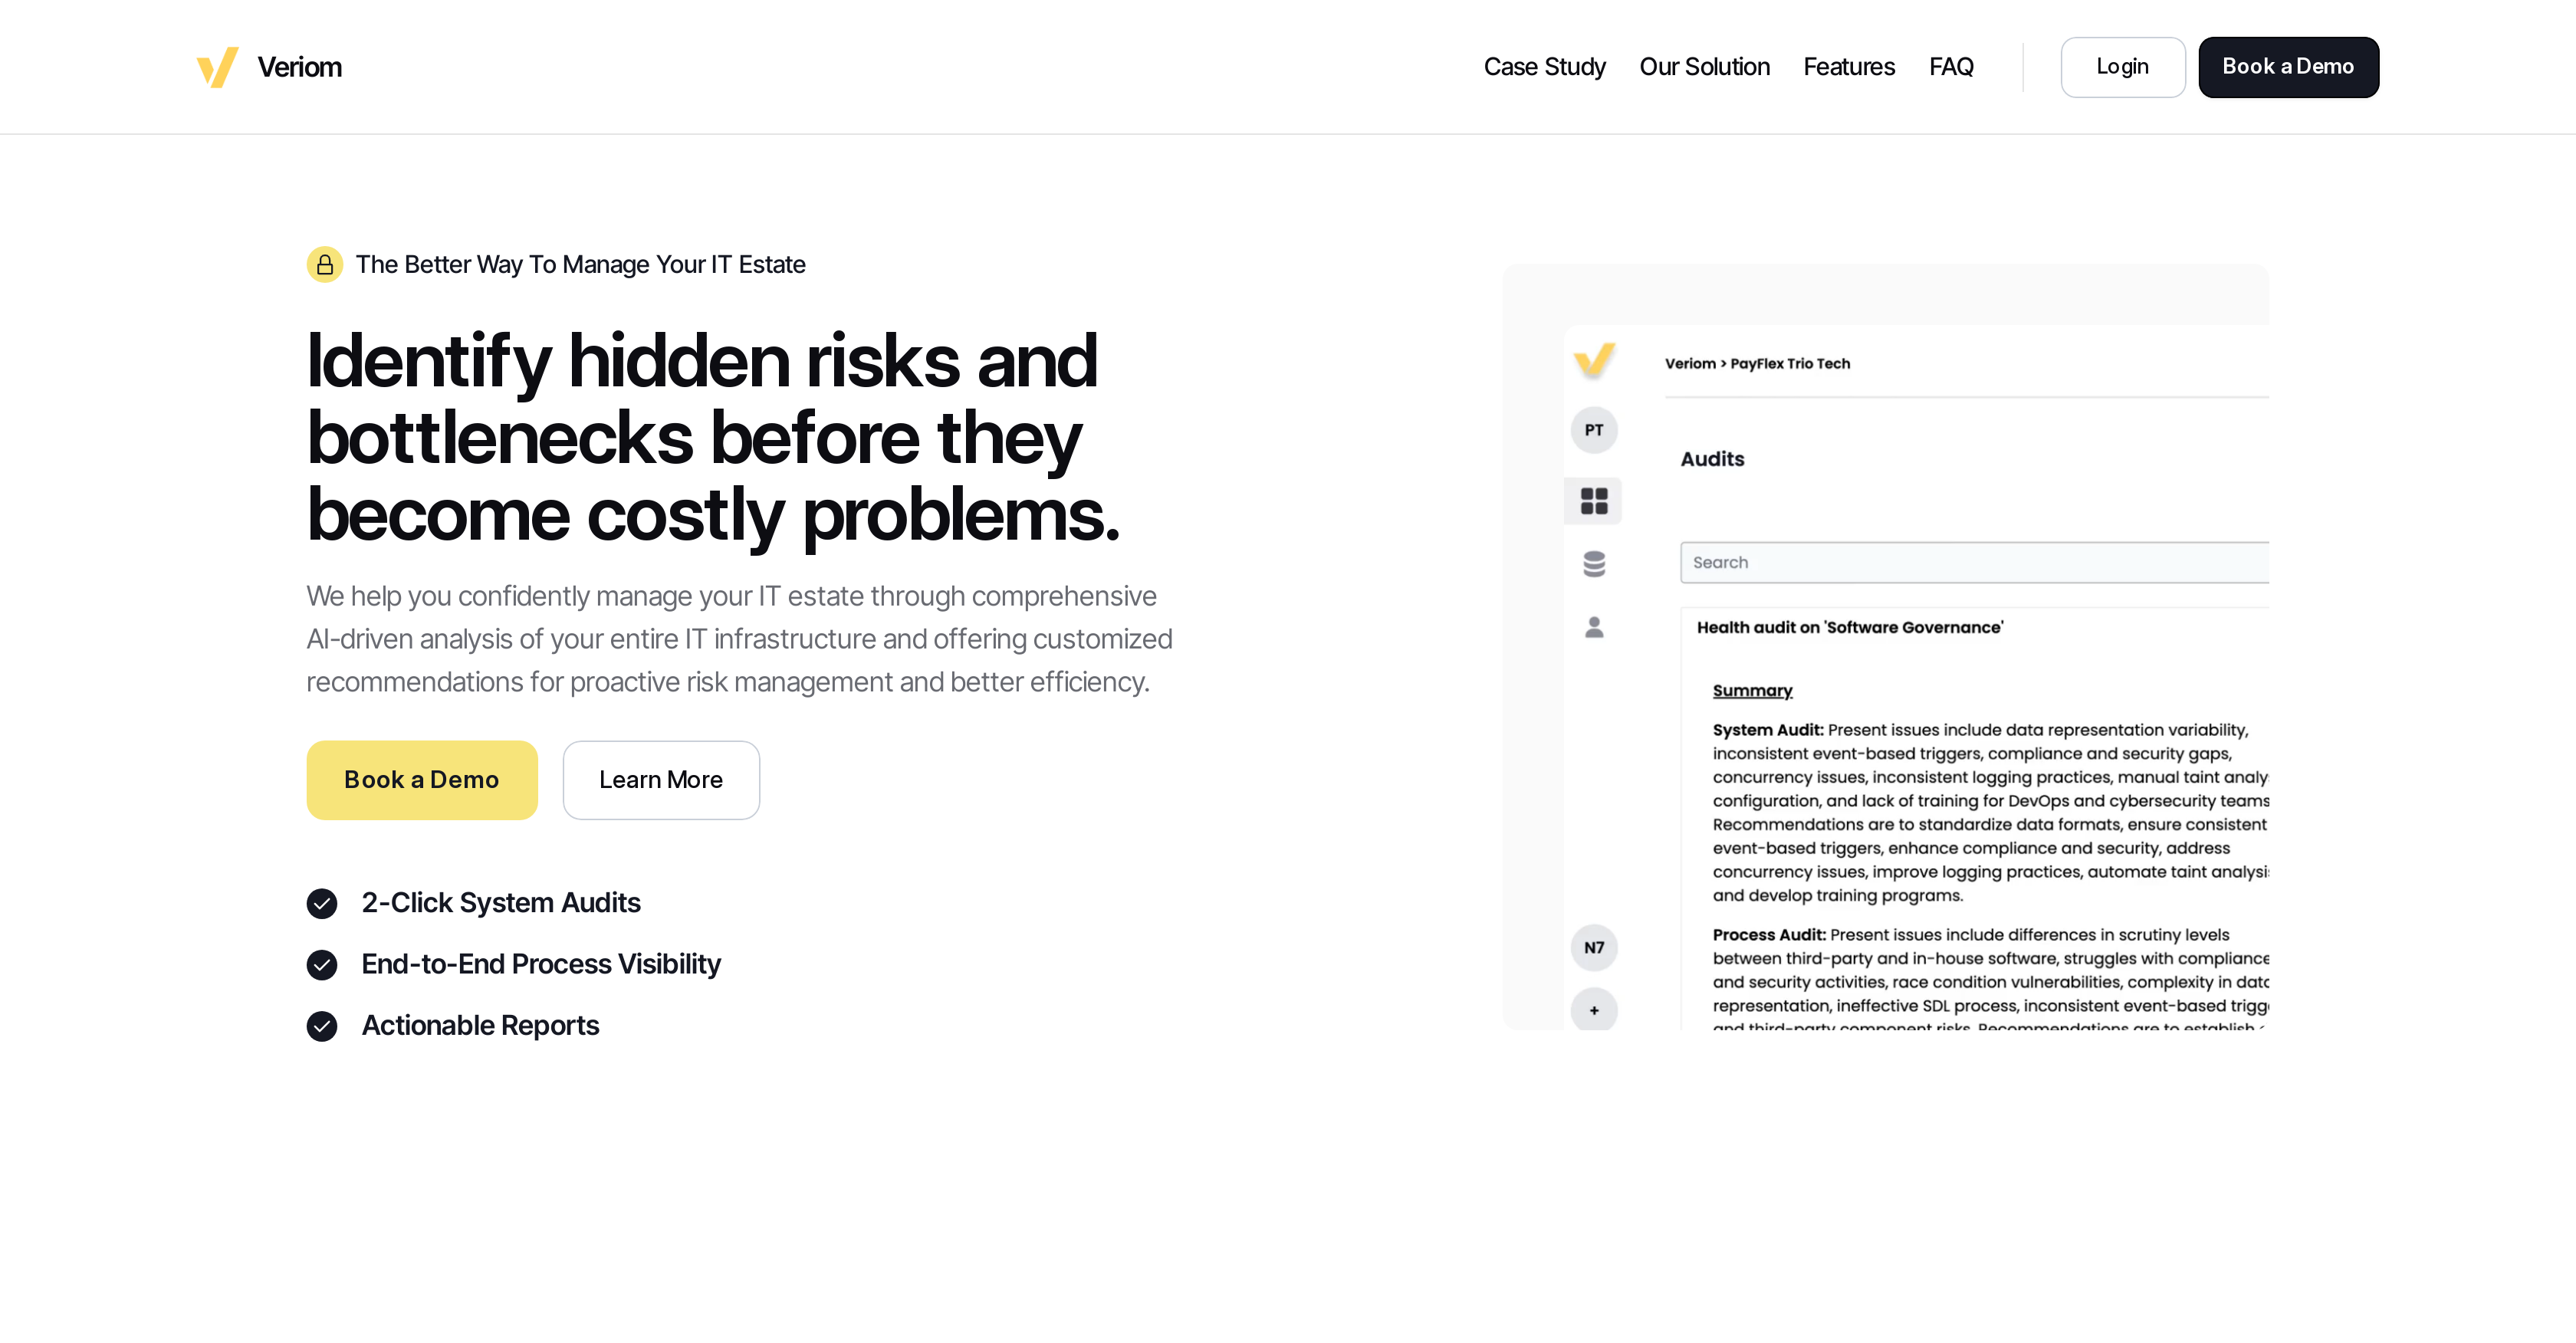The height and width of the screenshot is (1343, 2576).
Task: Click the Learn More button
Action: point(661,780)
